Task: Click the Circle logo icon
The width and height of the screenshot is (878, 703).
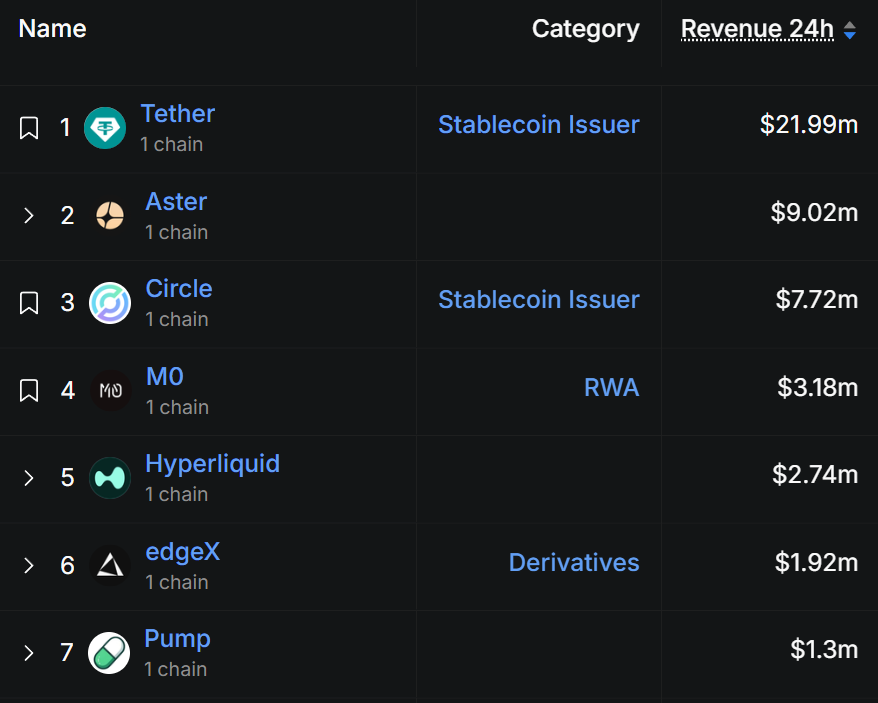Action: [110, 303]
